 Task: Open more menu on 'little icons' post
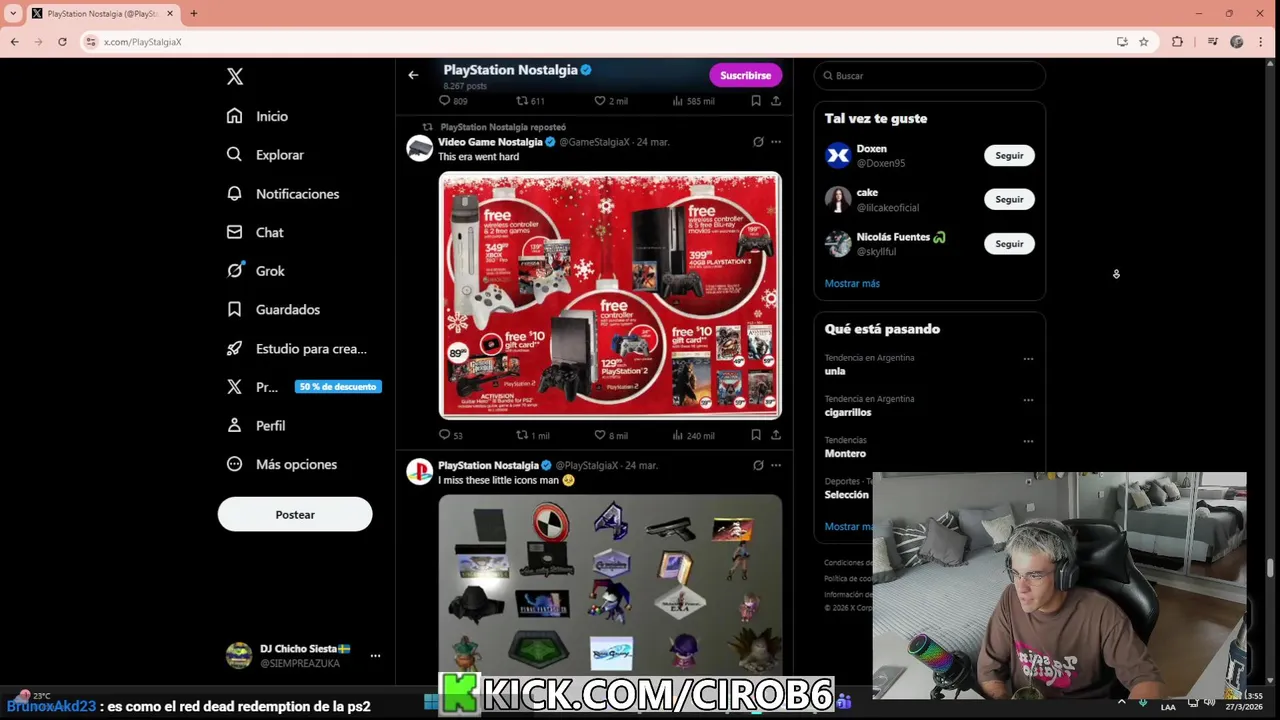click(776, 465)
